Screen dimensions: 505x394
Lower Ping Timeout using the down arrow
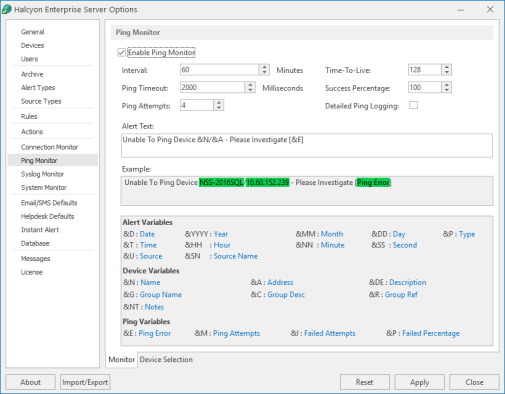(250, 90)
